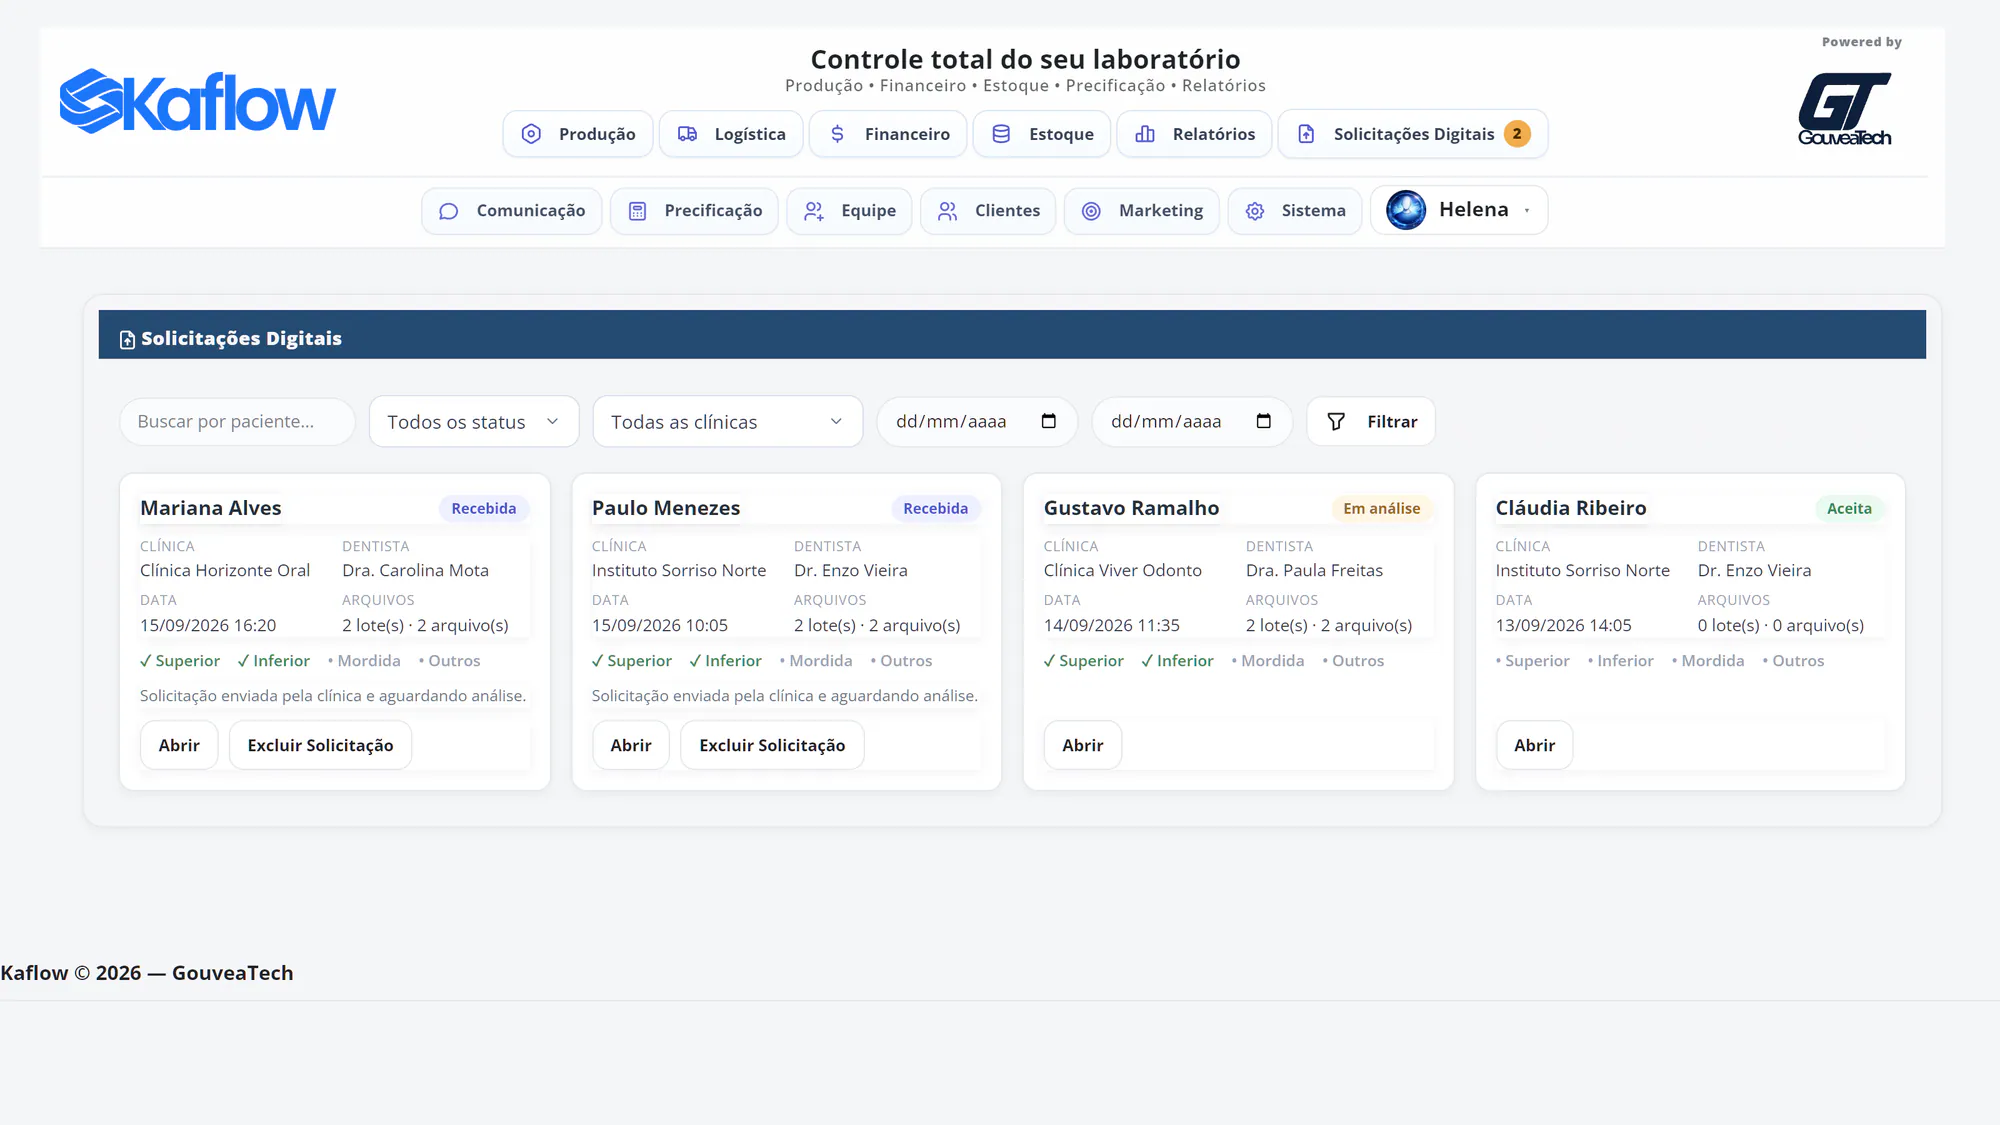Open the Sistema settings menu
This screenshot has height=1125, width=2000.
click(x=1295, y=211)
